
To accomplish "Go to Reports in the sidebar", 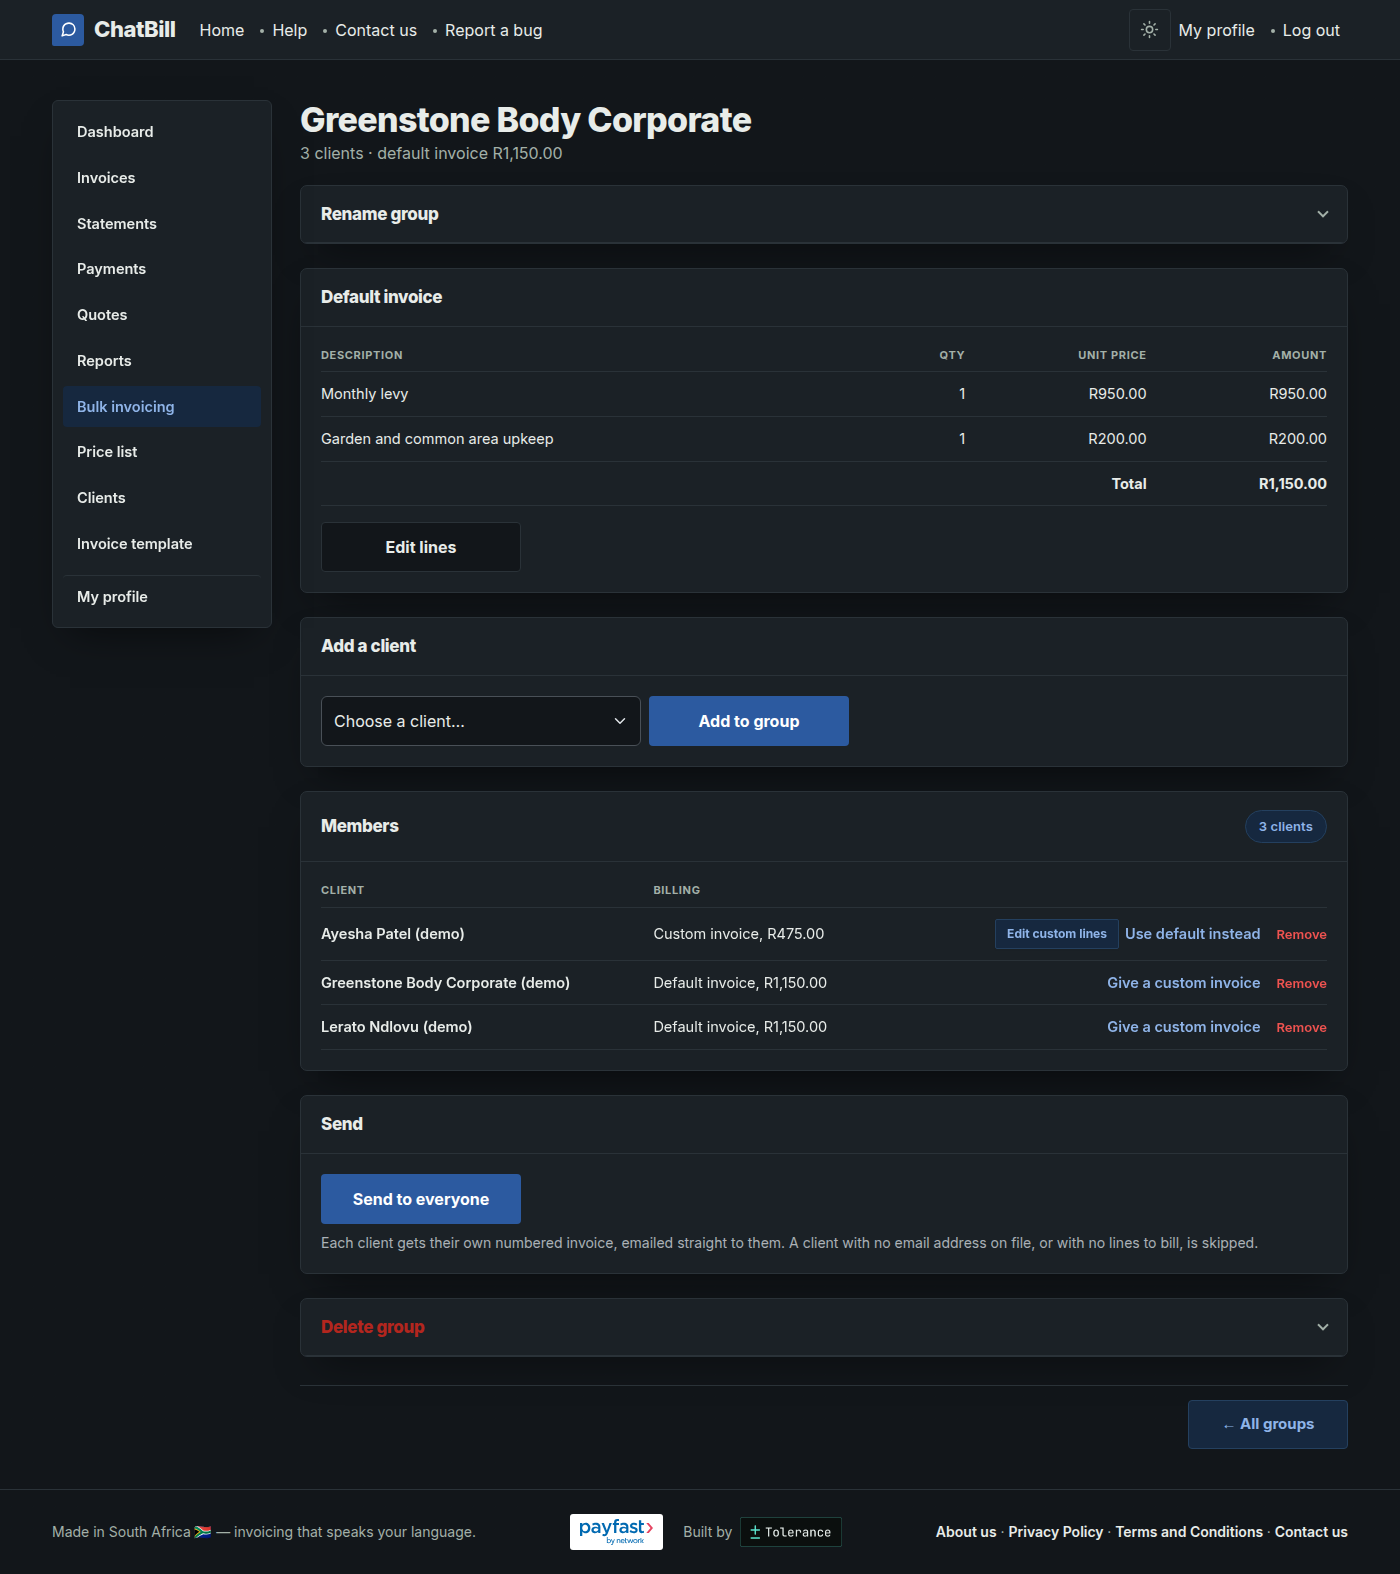I will click(162, 361).
